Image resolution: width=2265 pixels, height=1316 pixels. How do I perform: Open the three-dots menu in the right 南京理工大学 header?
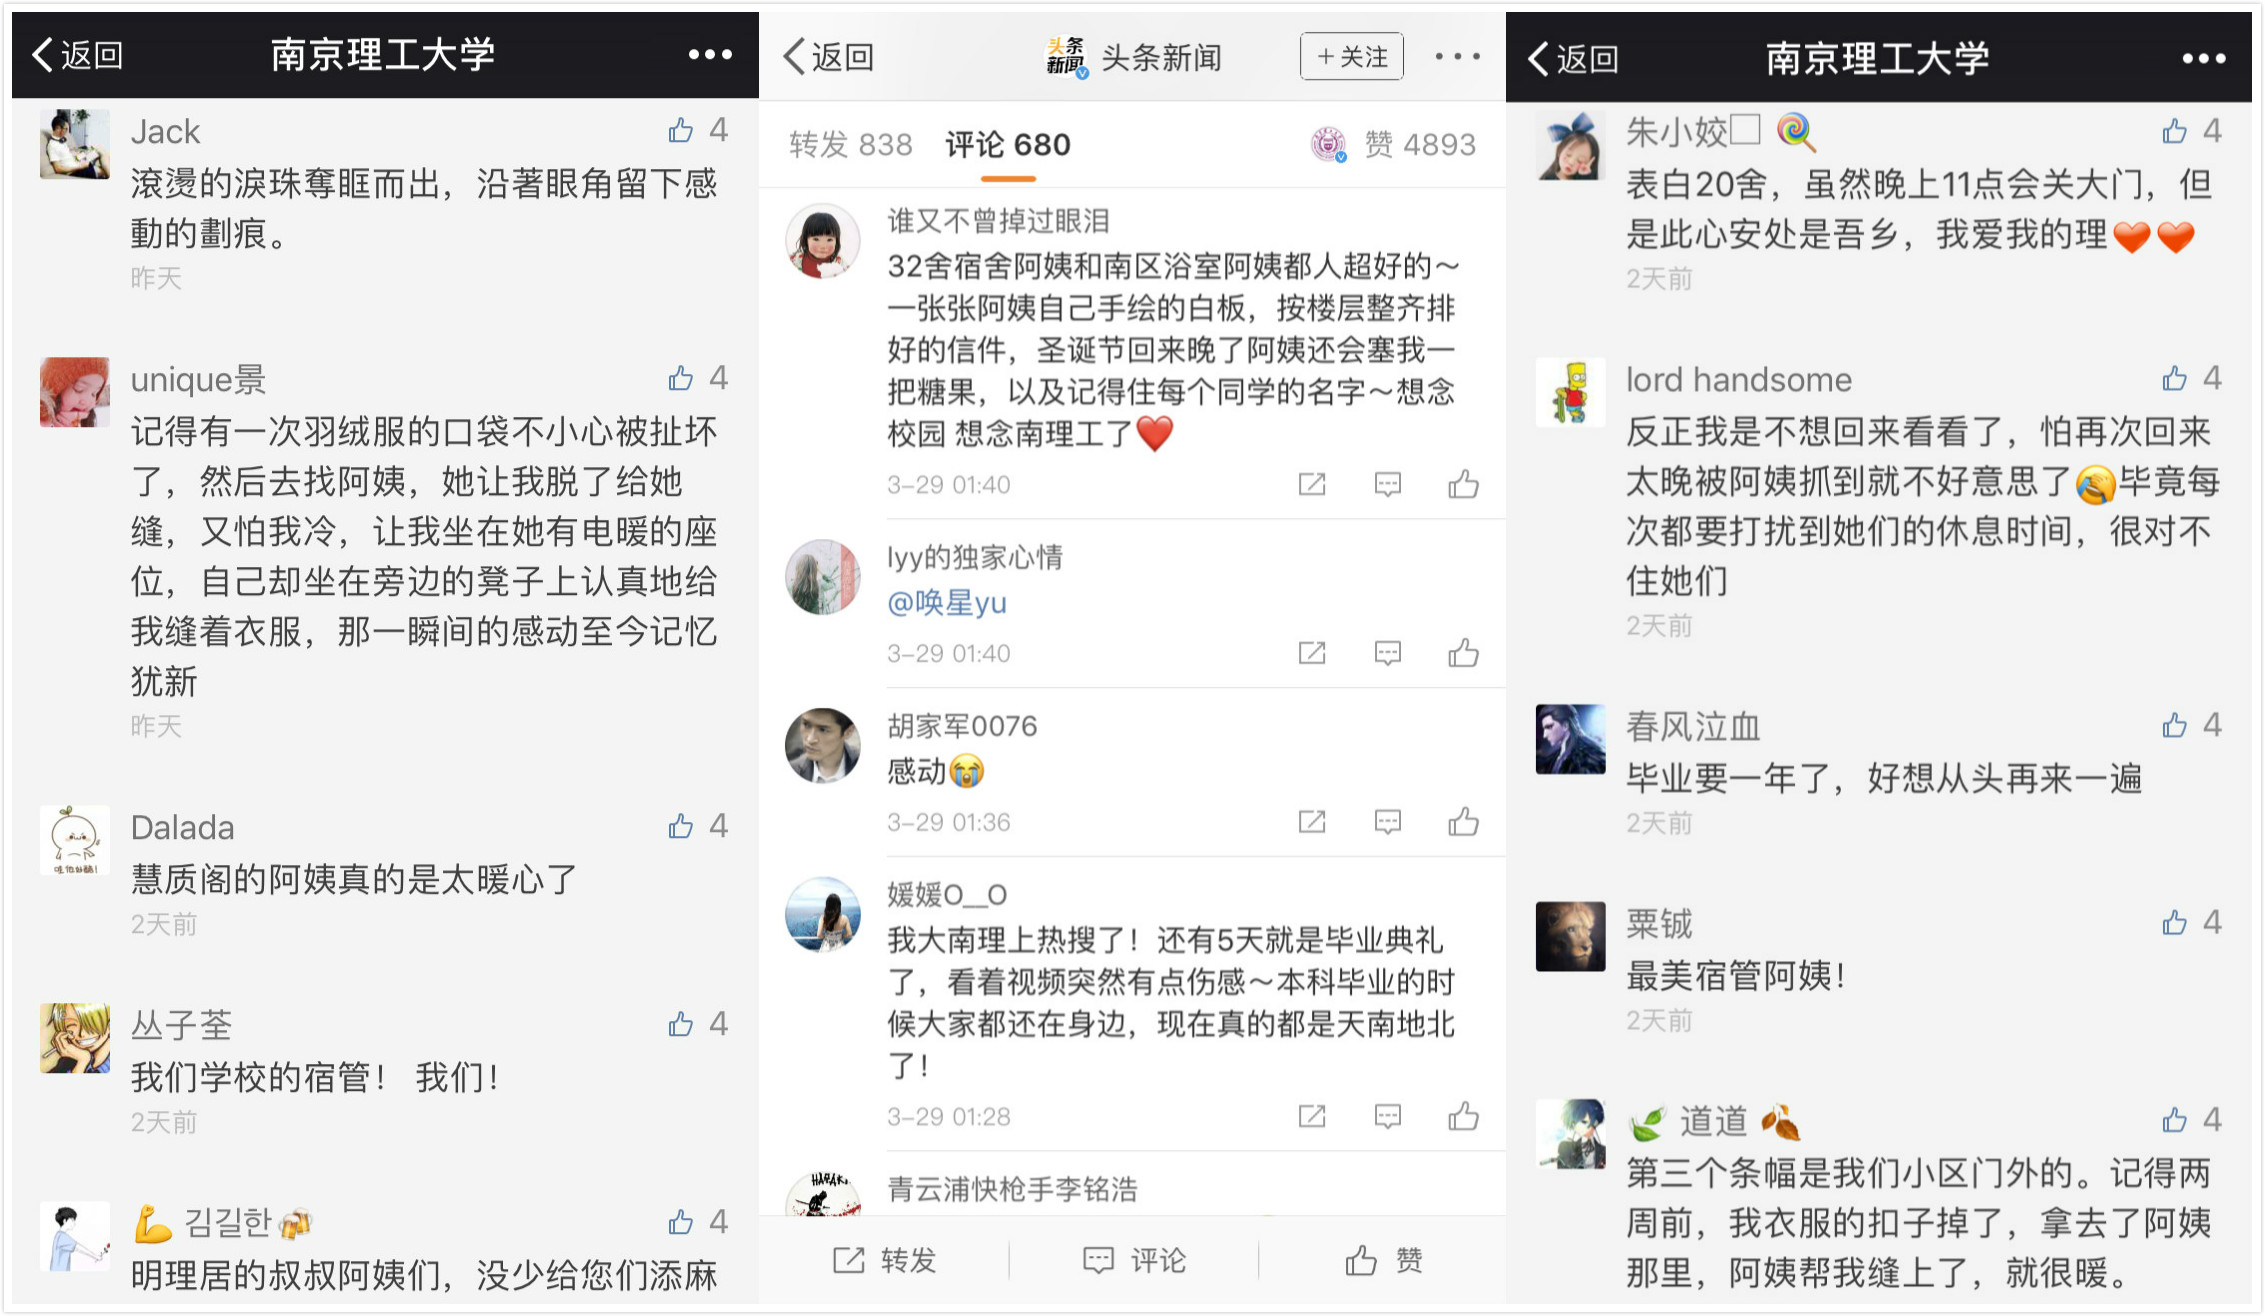(x=2204, y=58)
